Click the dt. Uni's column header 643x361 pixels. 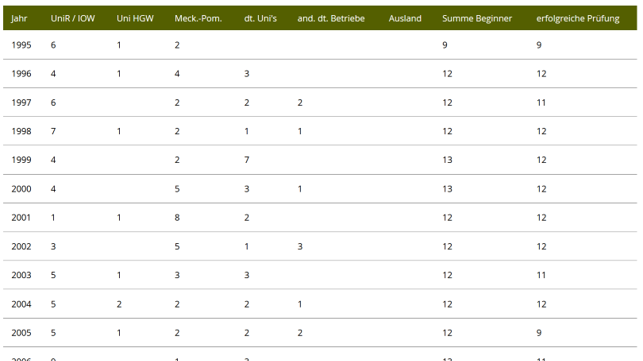pyautogui.click(x=260, y=18)
